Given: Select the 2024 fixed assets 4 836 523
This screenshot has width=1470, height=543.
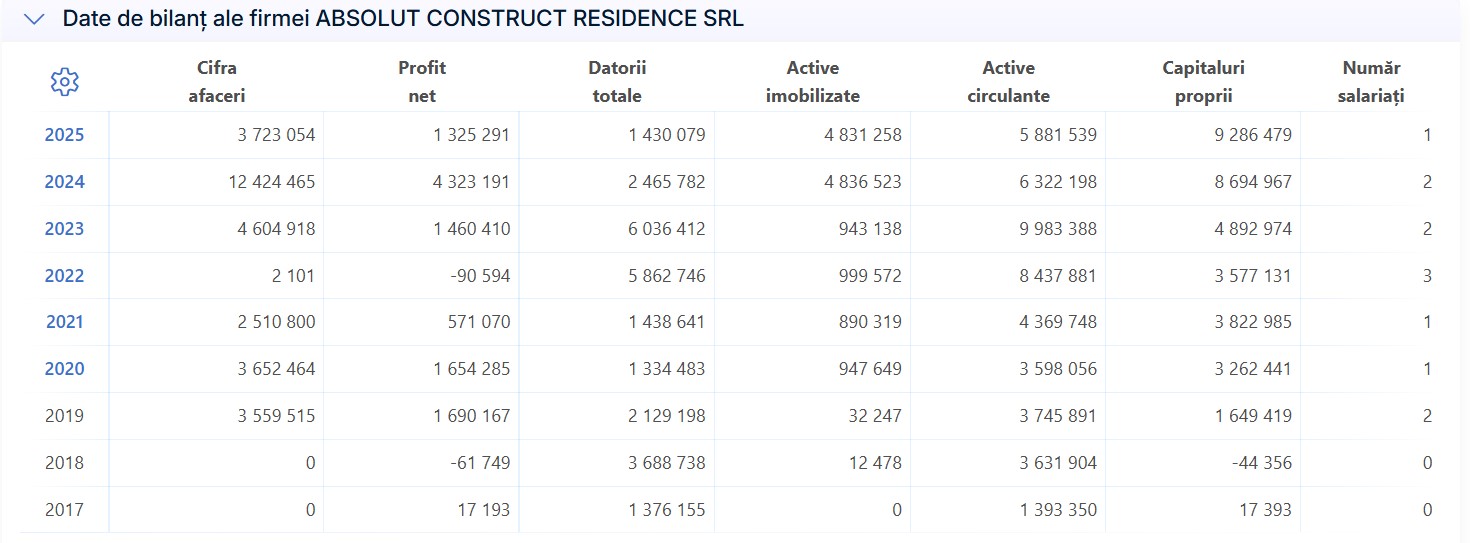Looking at the screenshot, I should pos(862,182).
